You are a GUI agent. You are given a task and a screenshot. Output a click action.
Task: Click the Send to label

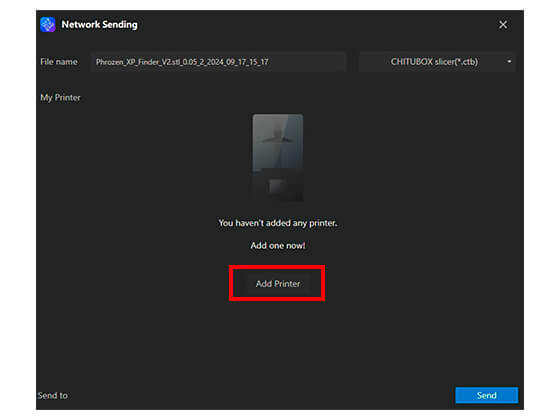pyautogui.click(x=53, y=395)
